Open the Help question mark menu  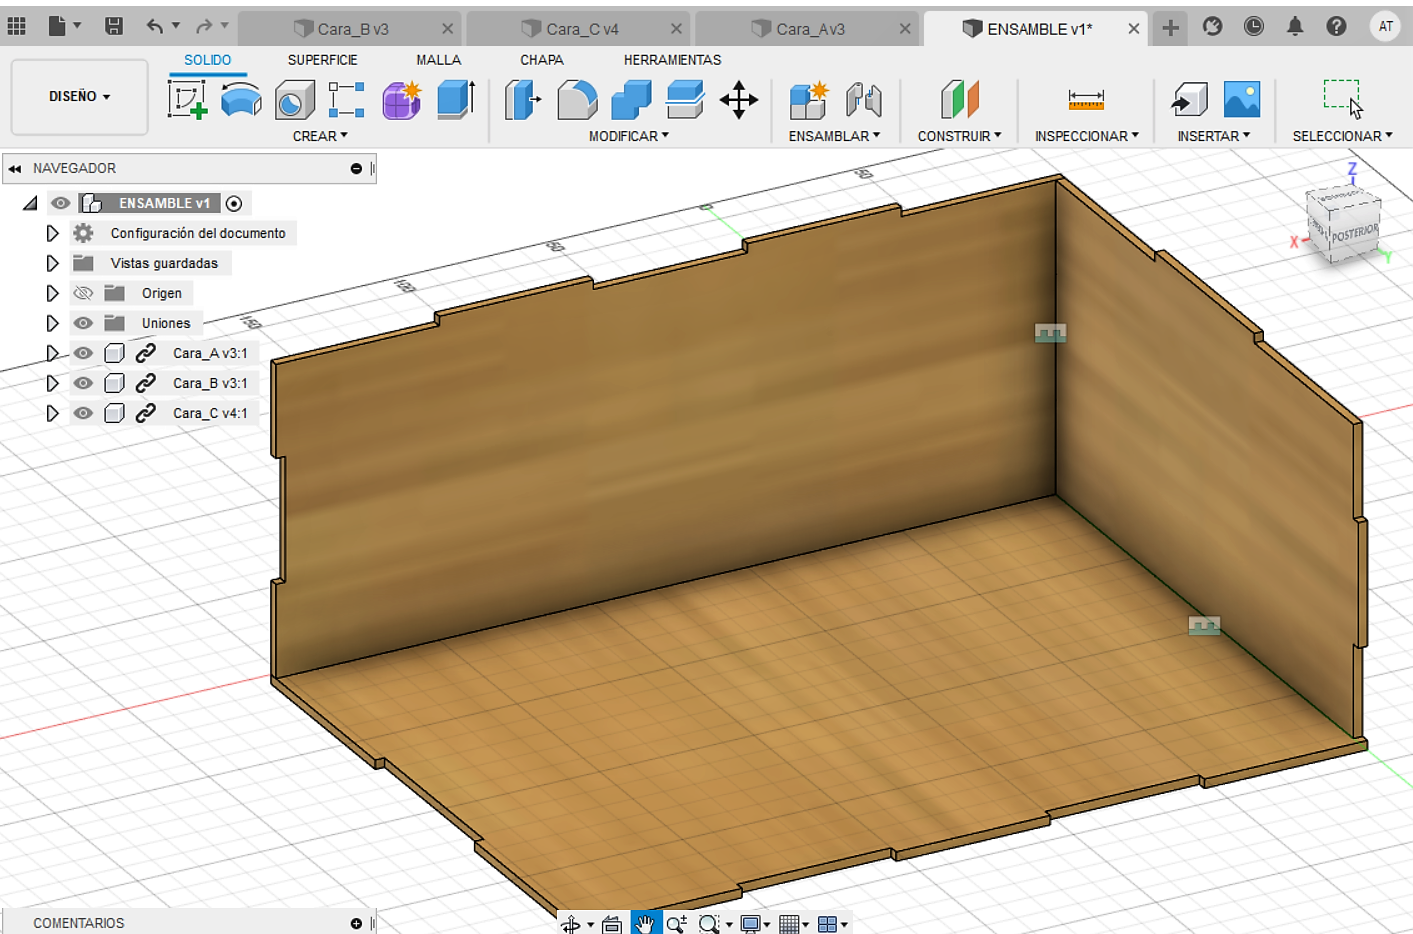coord(1336,26)
